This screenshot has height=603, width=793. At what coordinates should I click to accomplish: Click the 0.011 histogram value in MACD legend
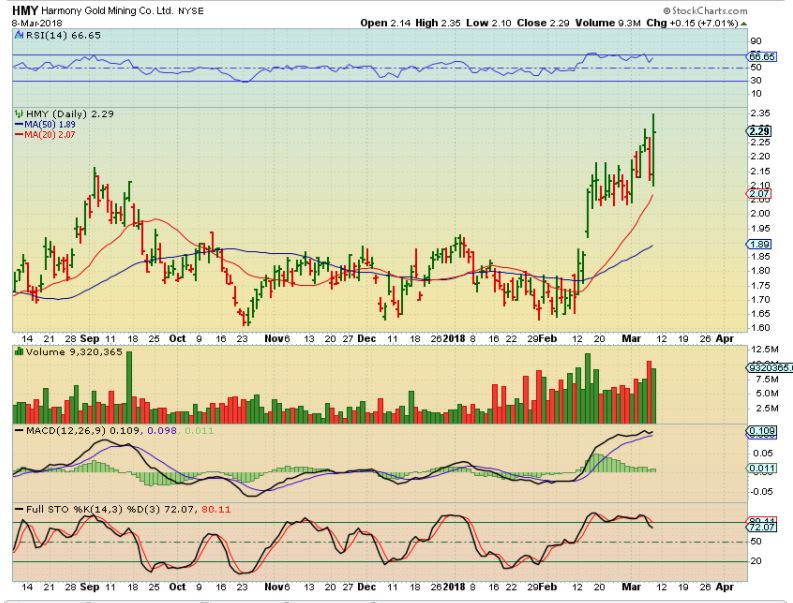pyautogui.click(x=199, y=430)
